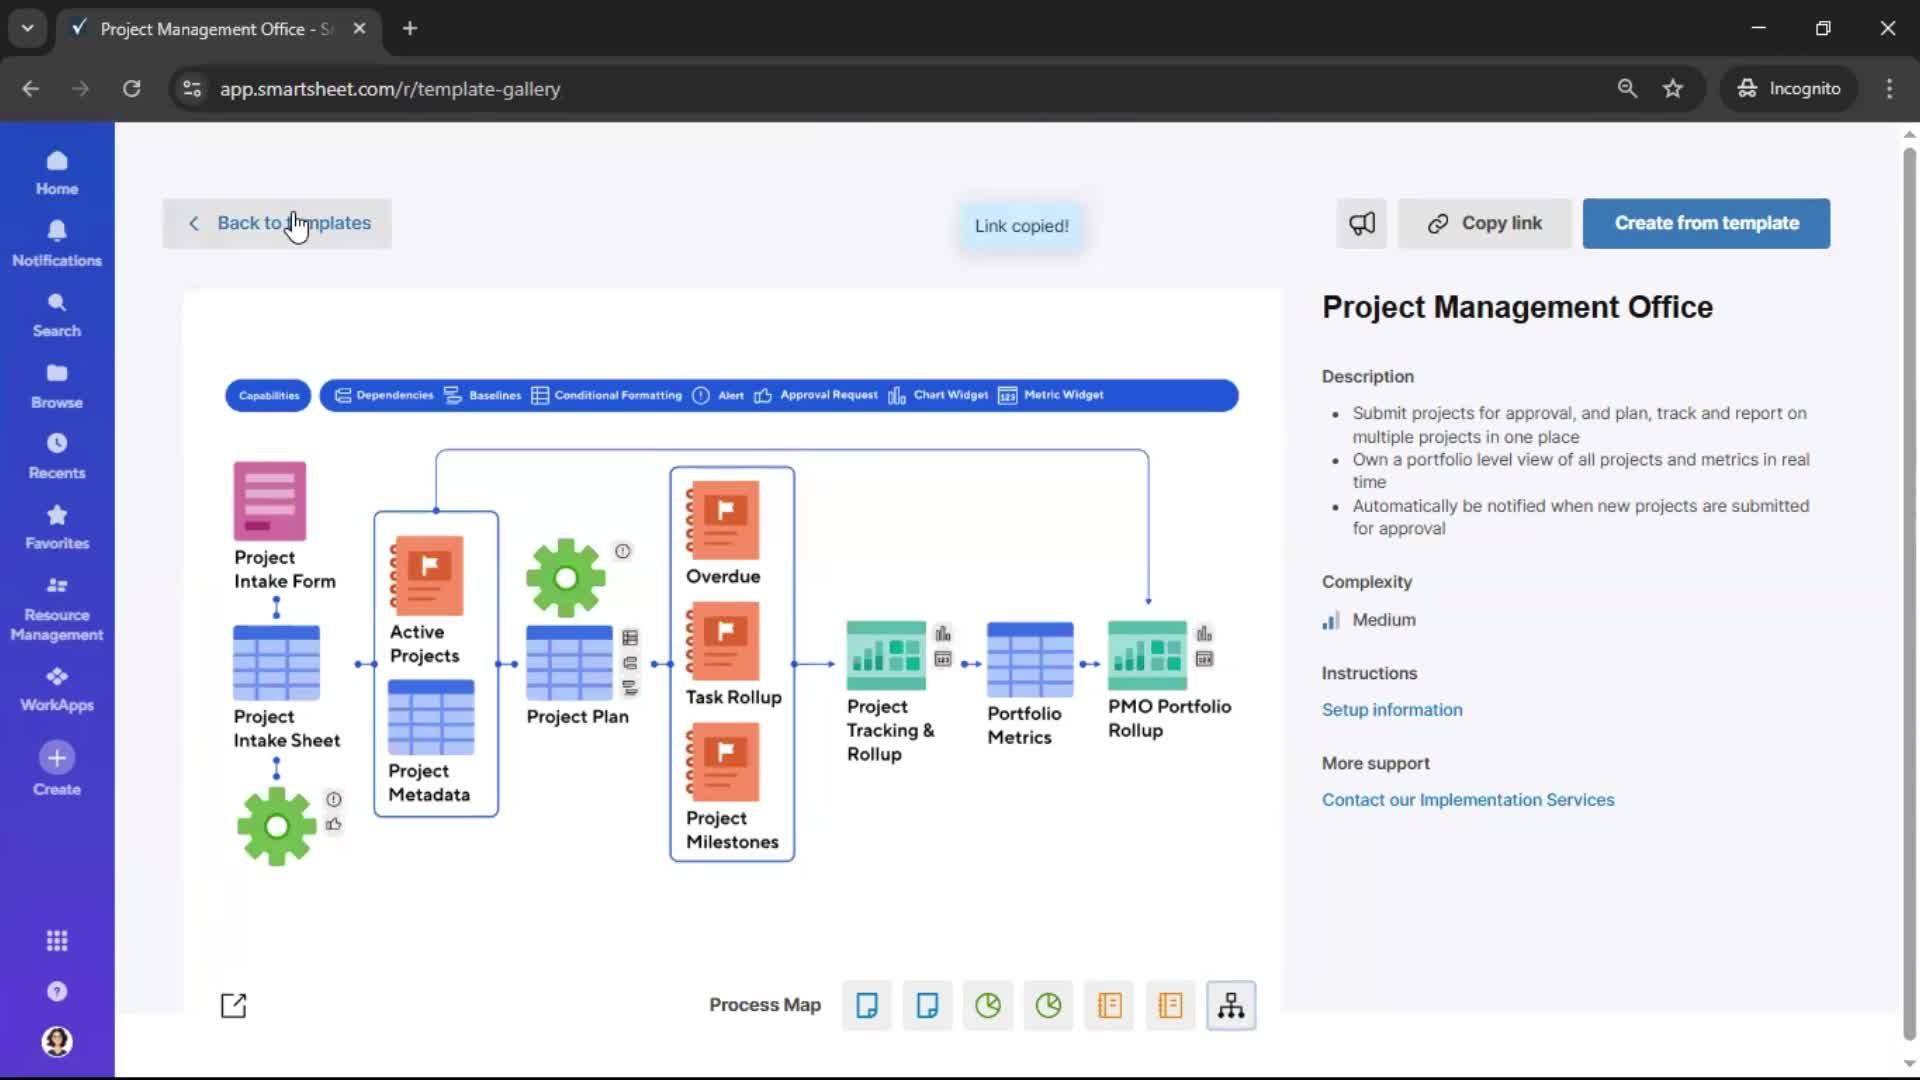This screenshot has height=1080, width=1920.
Task: Open WorkApps from the sidebar
Action: pyautogui.click(x=57, y=688)
